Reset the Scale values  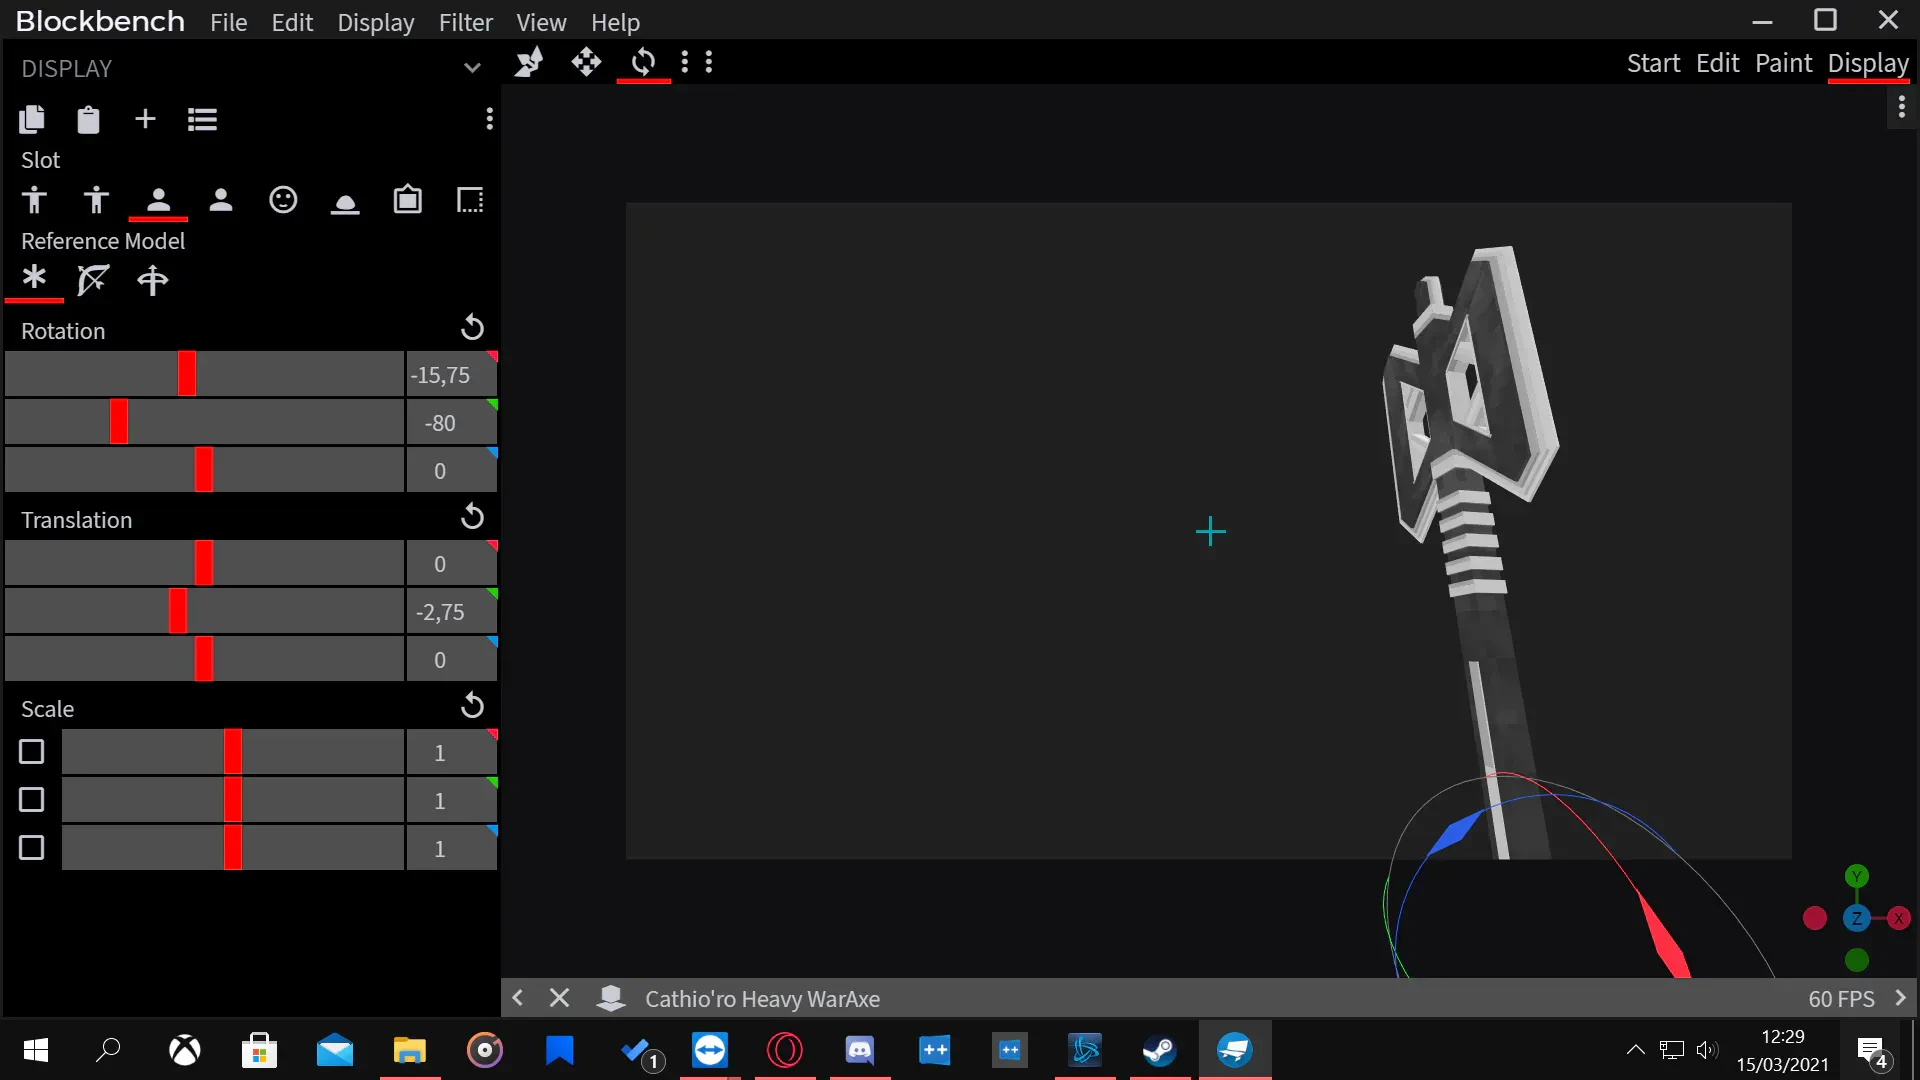click(472, 706)
